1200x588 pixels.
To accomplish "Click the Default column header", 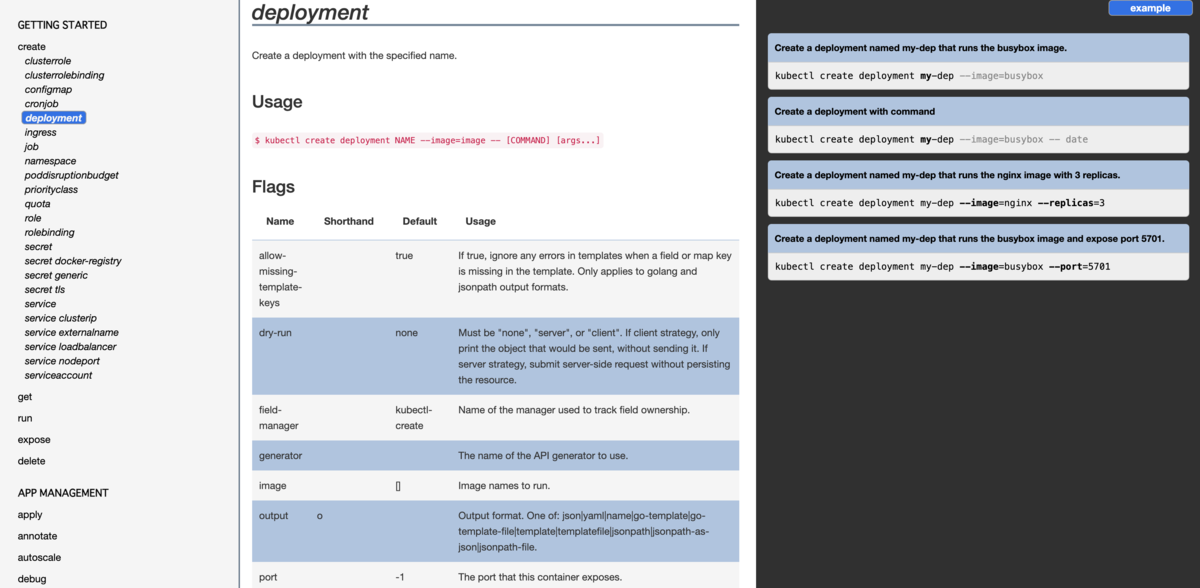I will pos(420,221).
